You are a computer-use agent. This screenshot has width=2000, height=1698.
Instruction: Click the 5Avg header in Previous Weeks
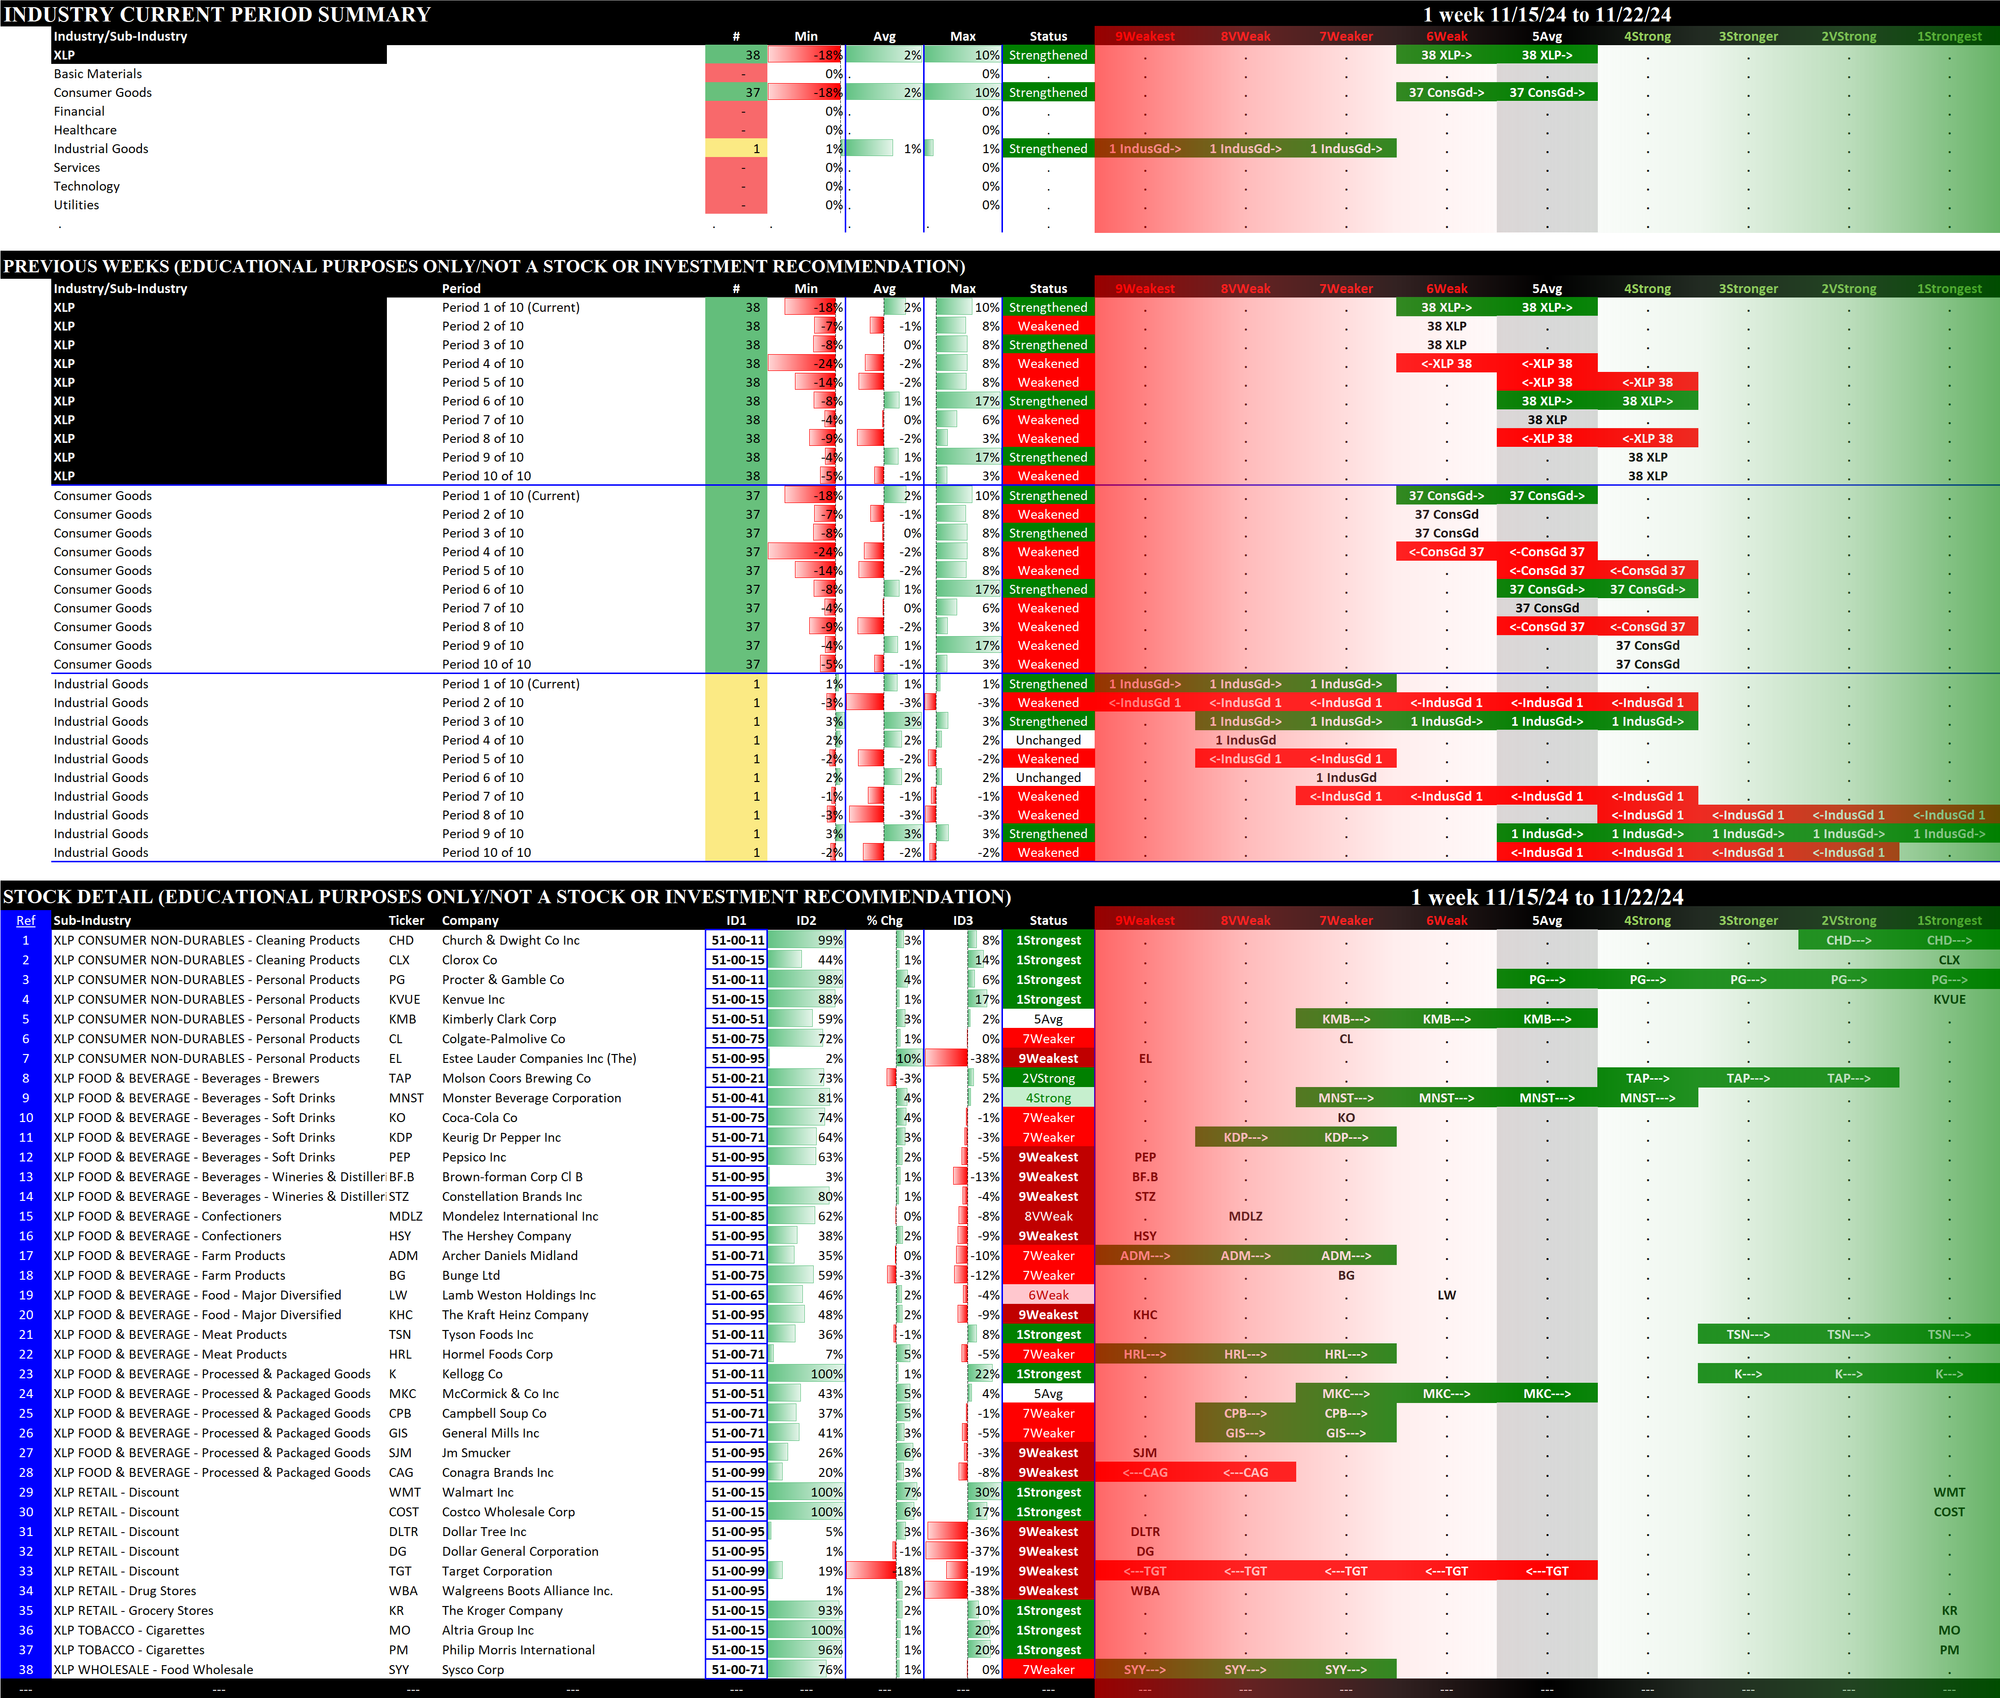pyautogui.click(x=1546, y=289)
